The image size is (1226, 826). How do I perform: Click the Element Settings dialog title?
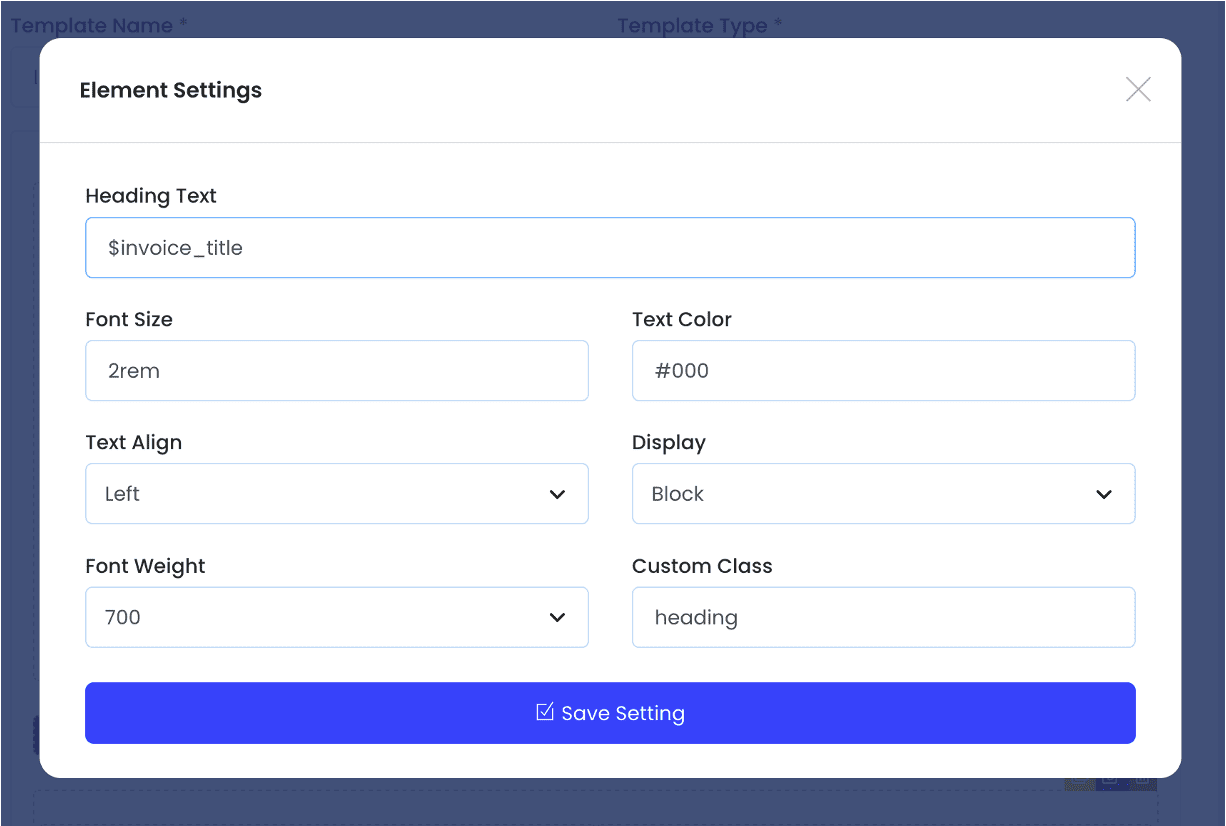click(x=171, y=90)
